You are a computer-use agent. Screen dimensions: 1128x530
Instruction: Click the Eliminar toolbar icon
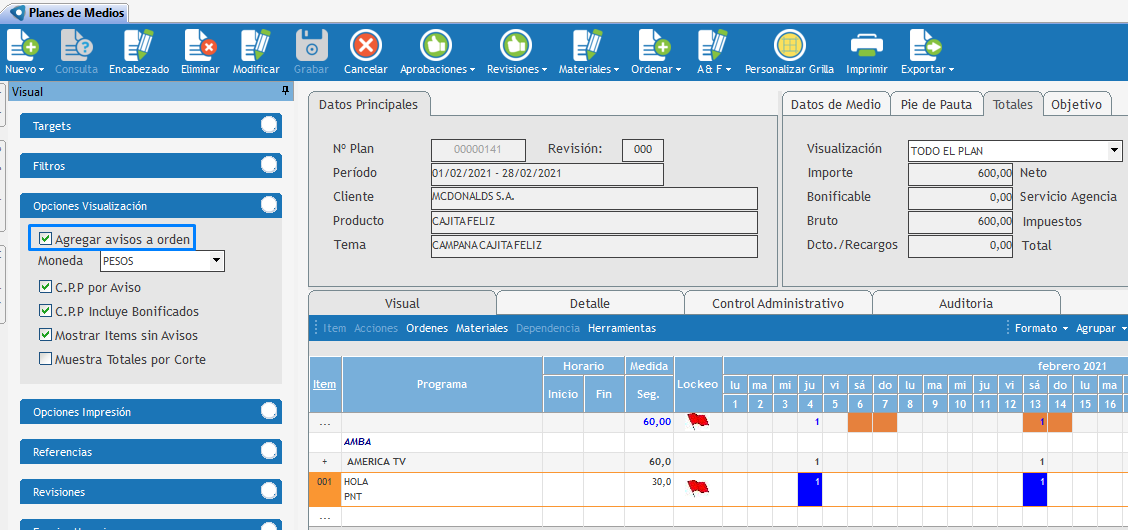click(x=200, y=46)
